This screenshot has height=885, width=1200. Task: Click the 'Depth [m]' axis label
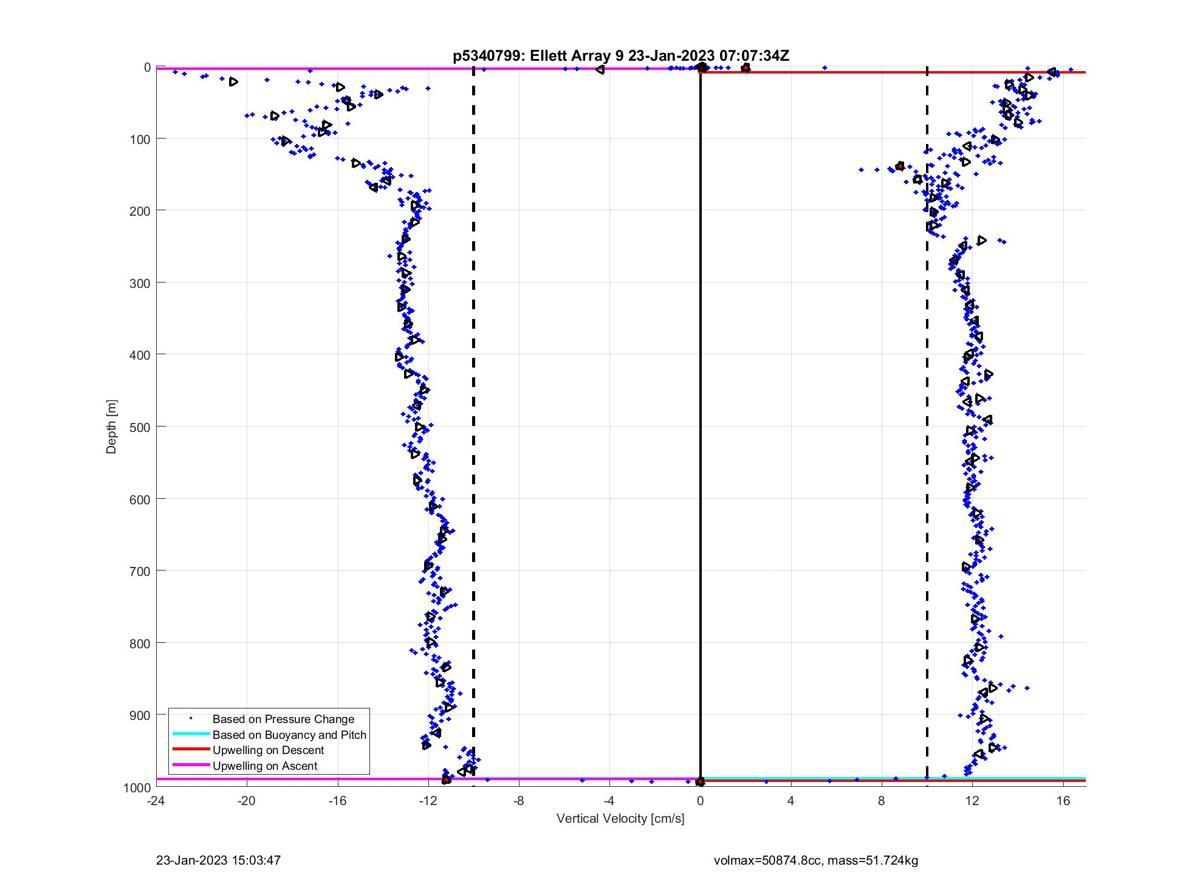coord(112,426)
